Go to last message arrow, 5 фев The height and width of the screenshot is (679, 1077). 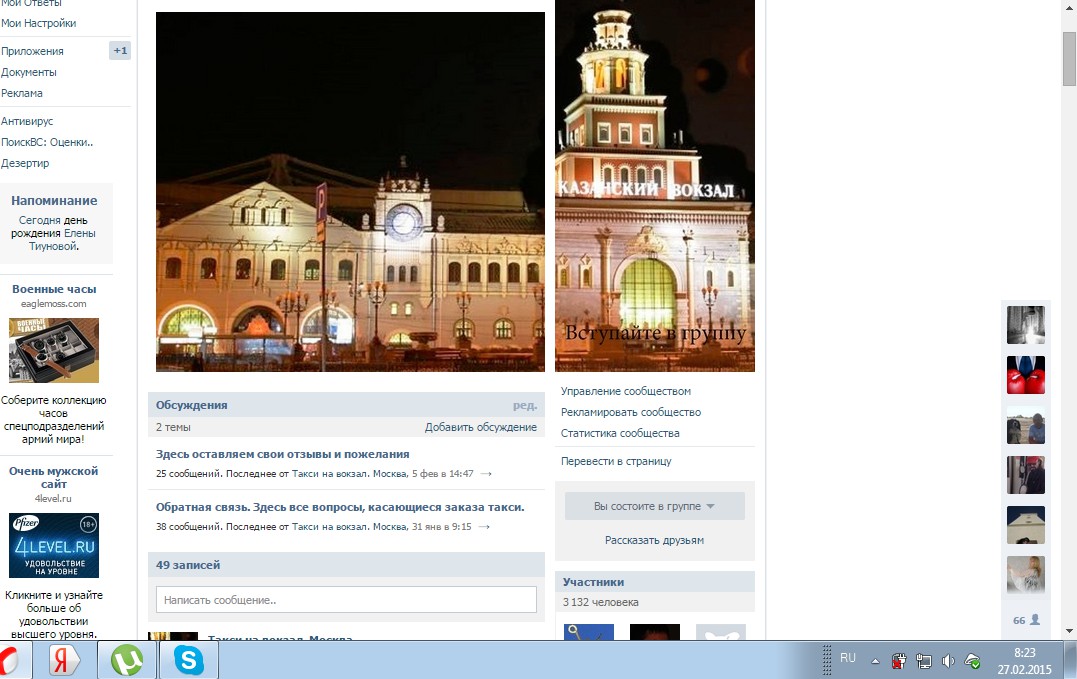pos(486,474)
